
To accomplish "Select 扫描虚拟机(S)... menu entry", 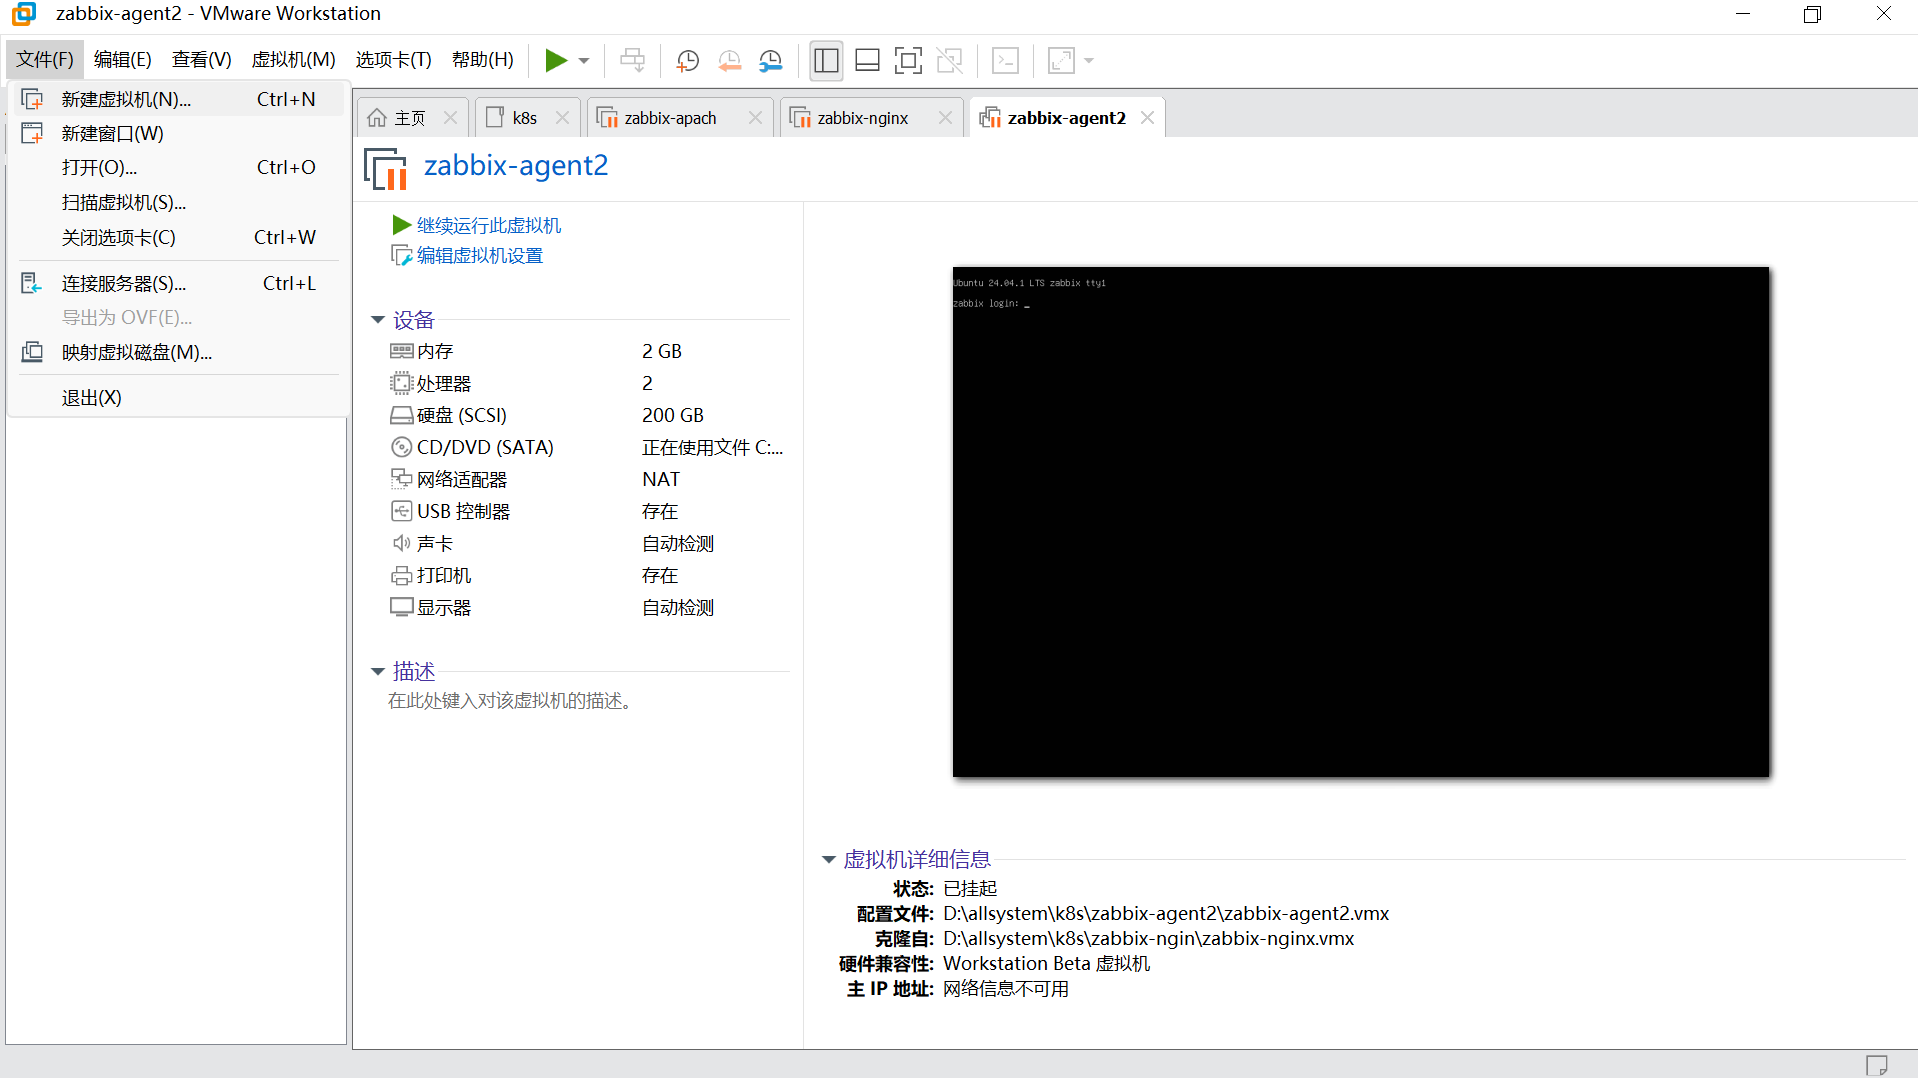I will pyautogui.click(x=178, y=202).
